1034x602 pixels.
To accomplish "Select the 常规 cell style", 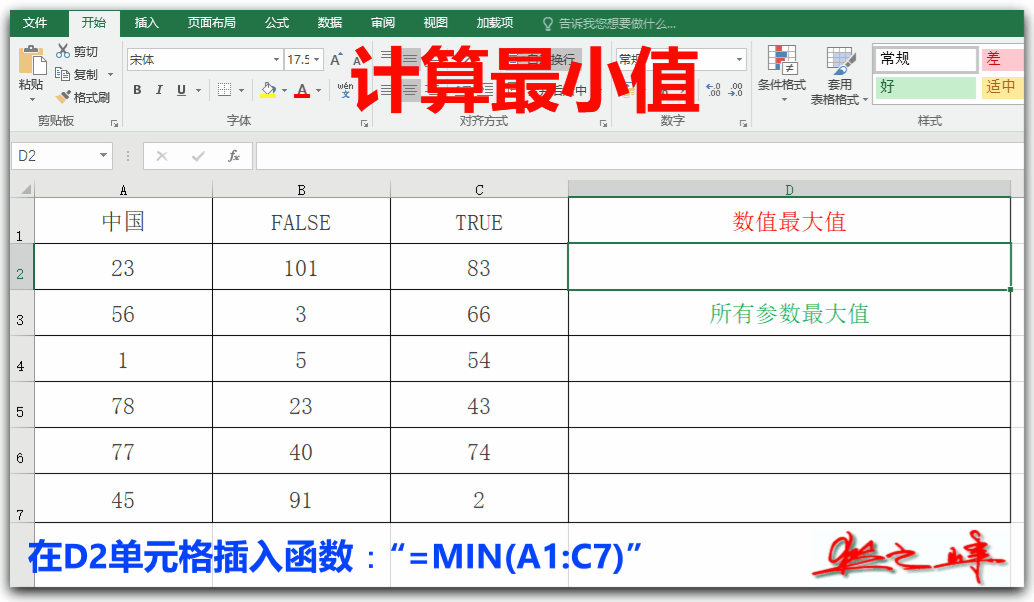I will (925, 59).
